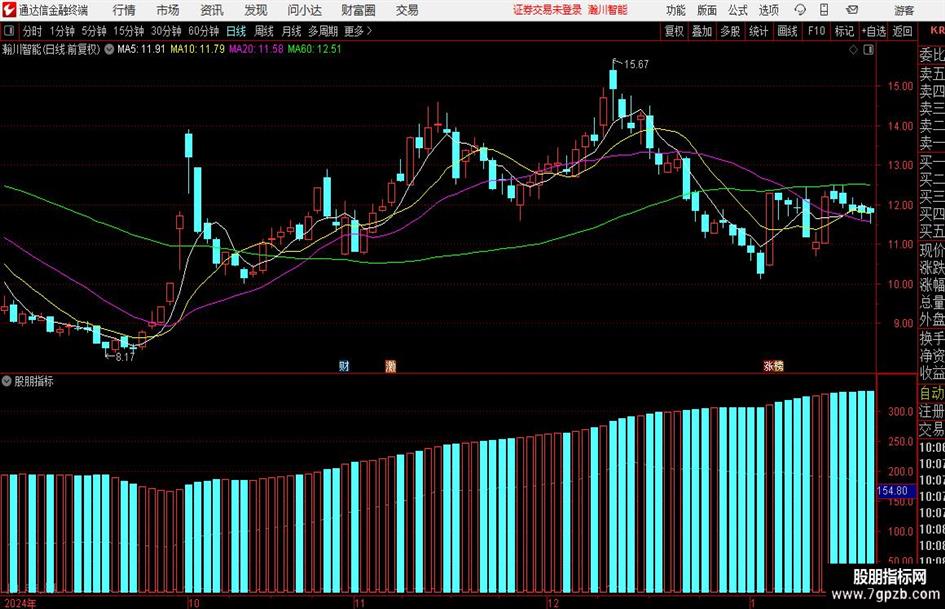Open the 多周期 multi-period view
This screenshot has height=609, width=945.
[323, 31]
